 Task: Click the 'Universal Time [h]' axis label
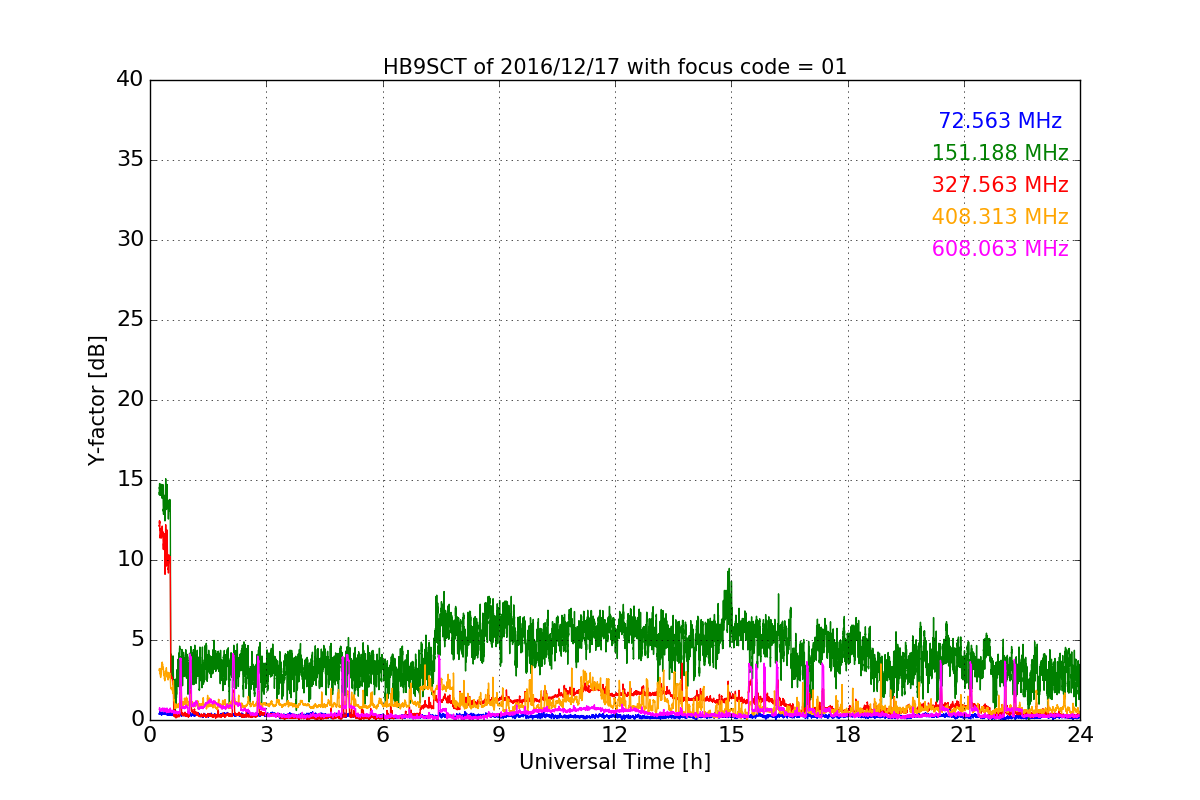[614, 762]
